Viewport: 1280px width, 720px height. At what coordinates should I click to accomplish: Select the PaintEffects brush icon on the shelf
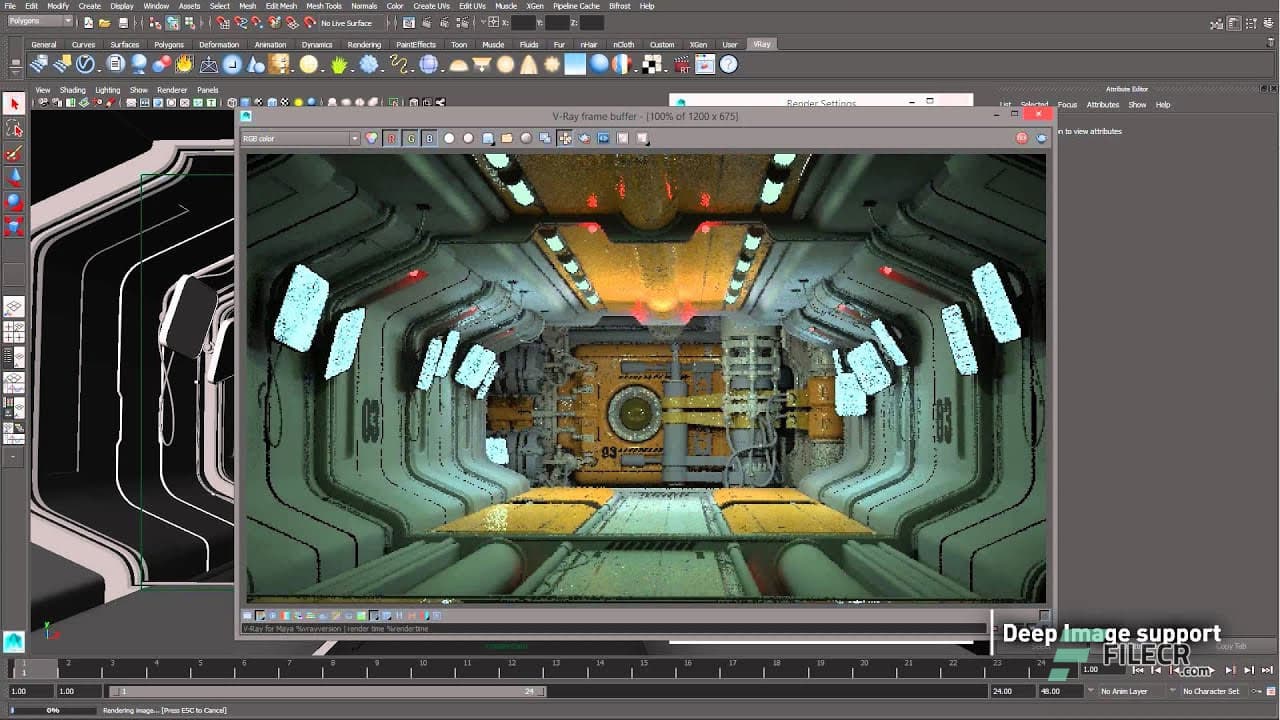pos(399,65)
